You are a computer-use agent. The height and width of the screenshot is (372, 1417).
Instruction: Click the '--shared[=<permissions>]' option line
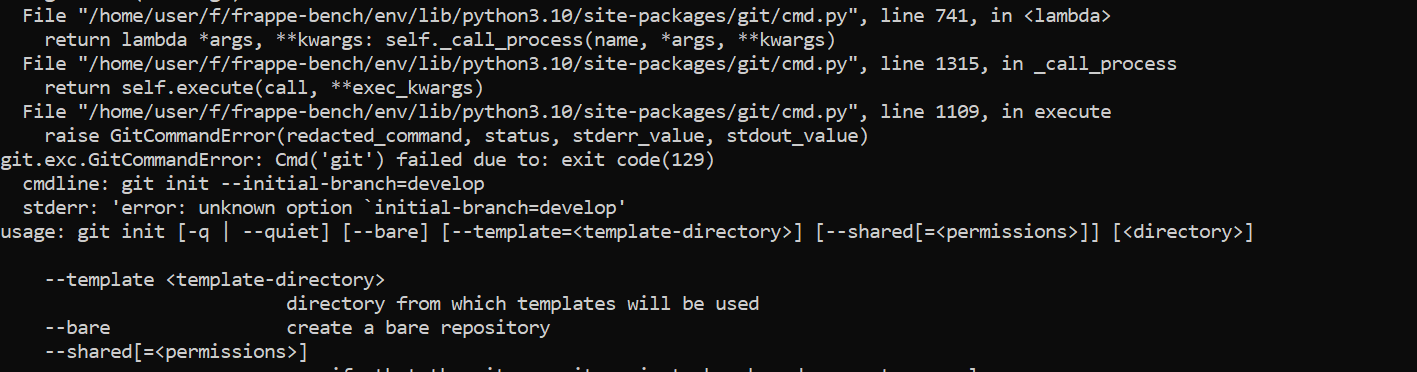click(x=176, y=351)
